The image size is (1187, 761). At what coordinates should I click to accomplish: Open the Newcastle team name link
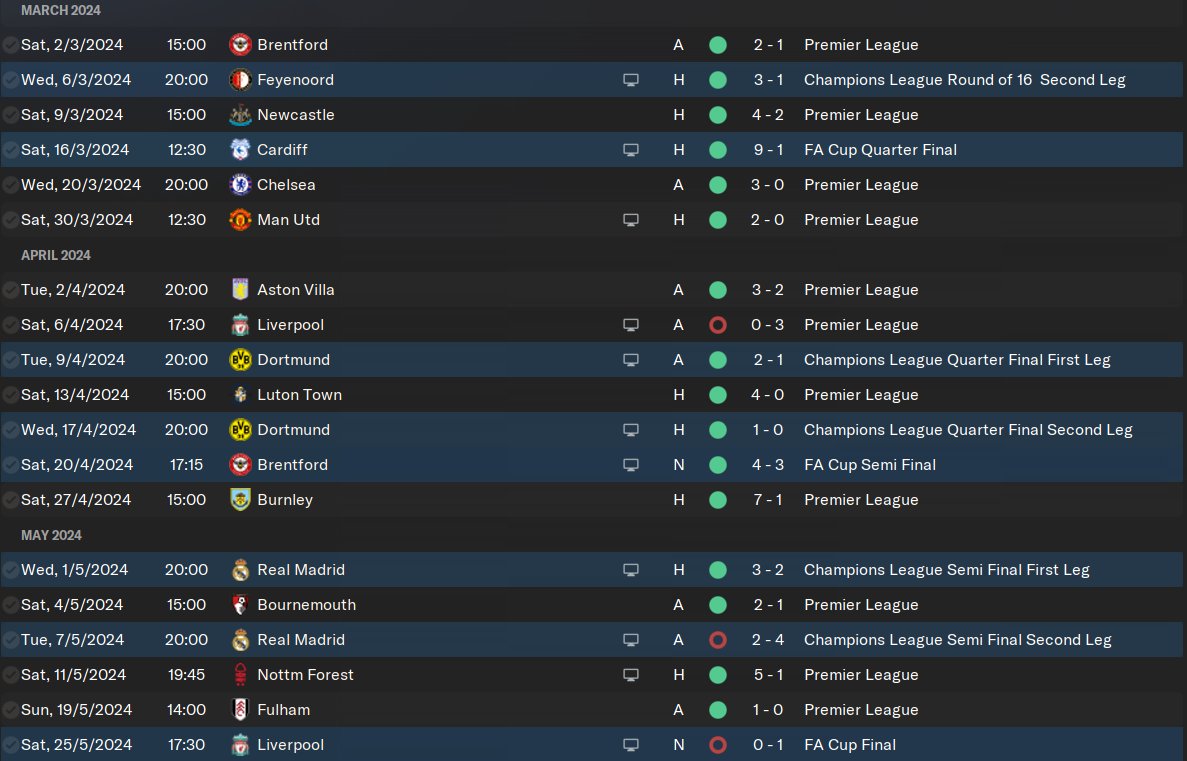(295, 115)
